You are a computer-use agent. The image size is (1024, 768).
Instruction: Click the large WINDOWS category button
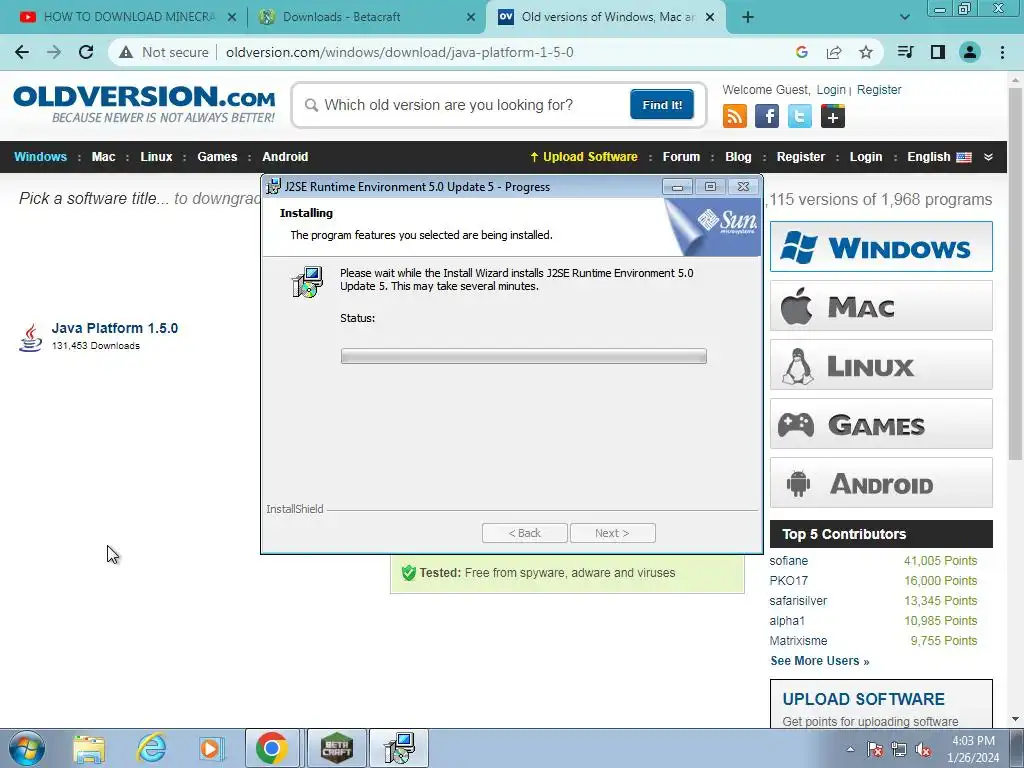[x=881, y=247]
